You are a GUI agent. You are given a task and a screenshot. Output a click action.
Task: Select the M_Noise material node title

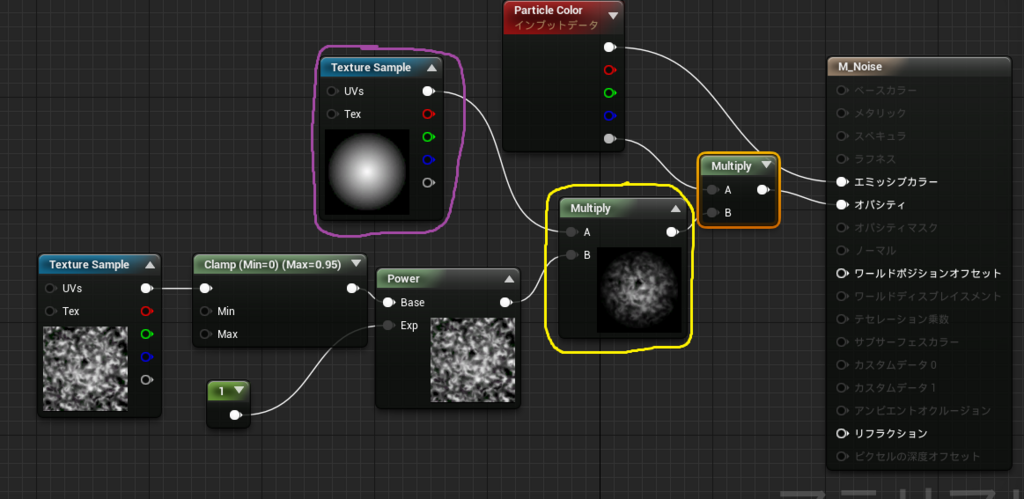tap(861, 66)
